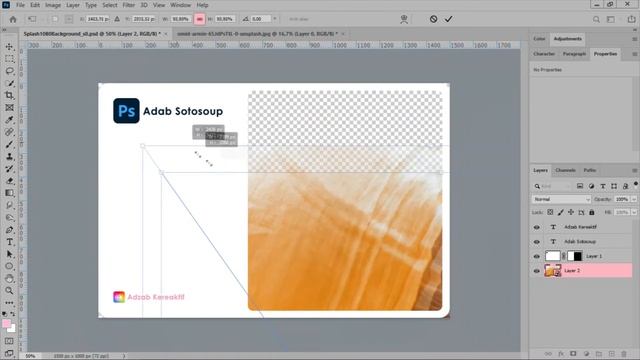The width and height of the screenshot is (640, 360).
Task: Select the Frame tool
Action: (9, 108)
